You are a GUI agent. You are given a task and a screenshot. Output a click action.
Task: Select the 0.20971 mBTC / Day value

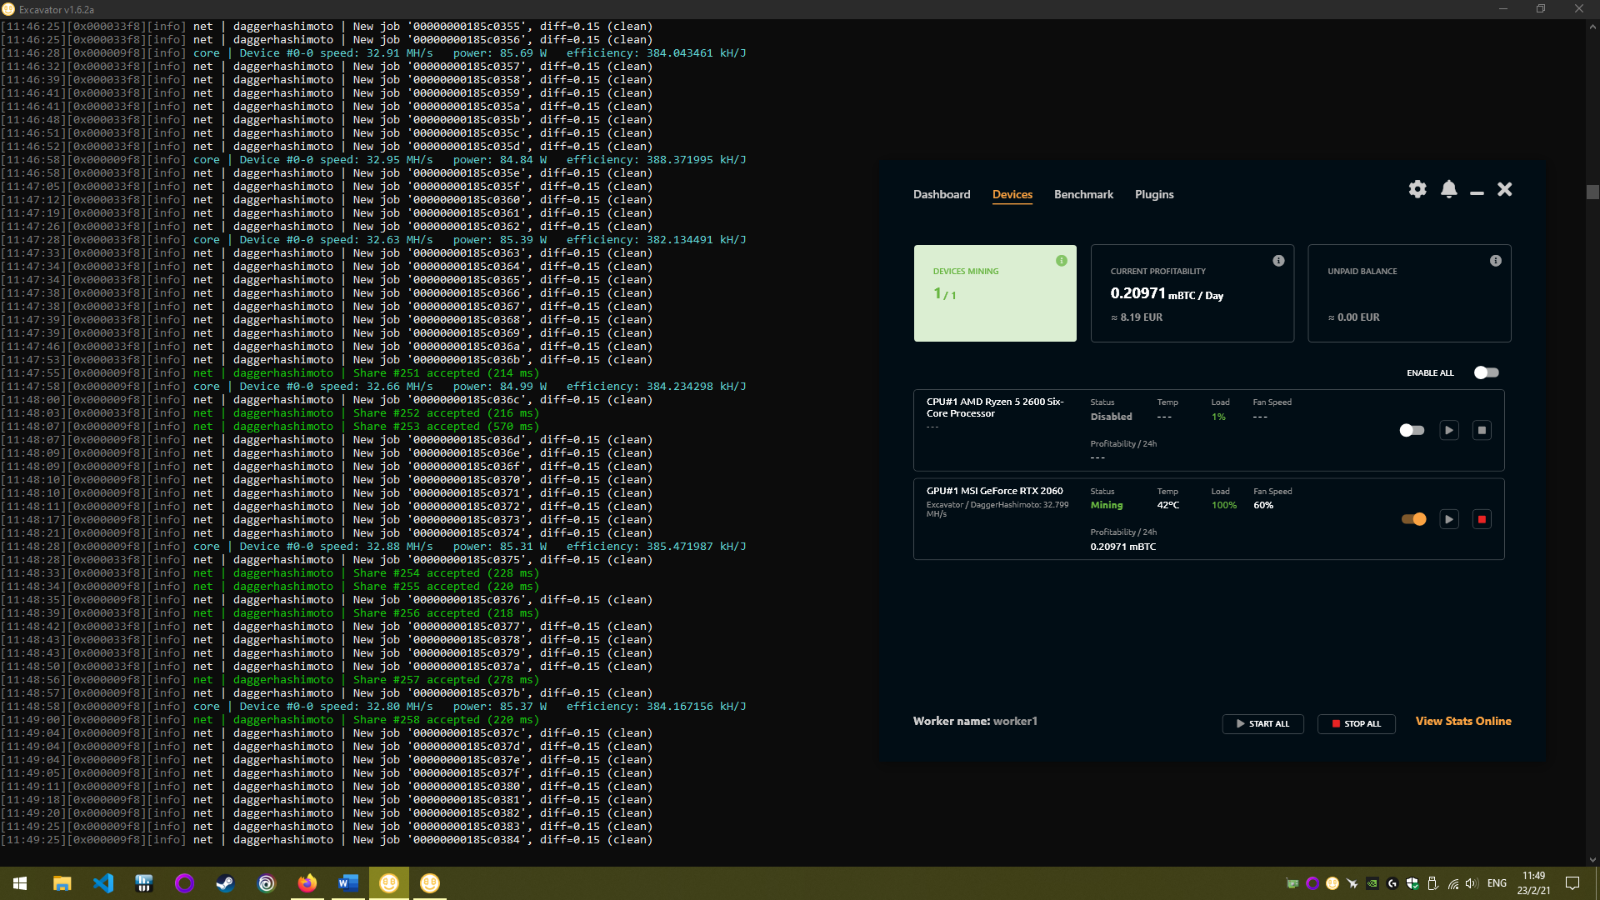tap(1167, 293)
